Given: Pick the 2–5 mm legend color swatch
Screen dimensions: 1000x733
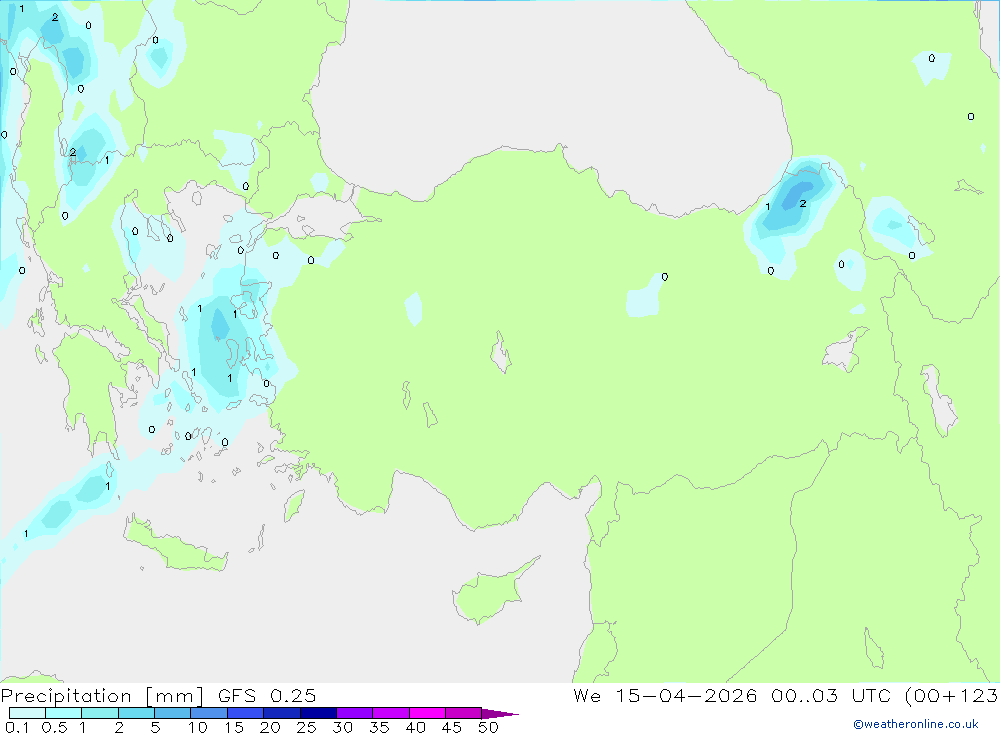Looking at the screenshot, I should point(136,713).
